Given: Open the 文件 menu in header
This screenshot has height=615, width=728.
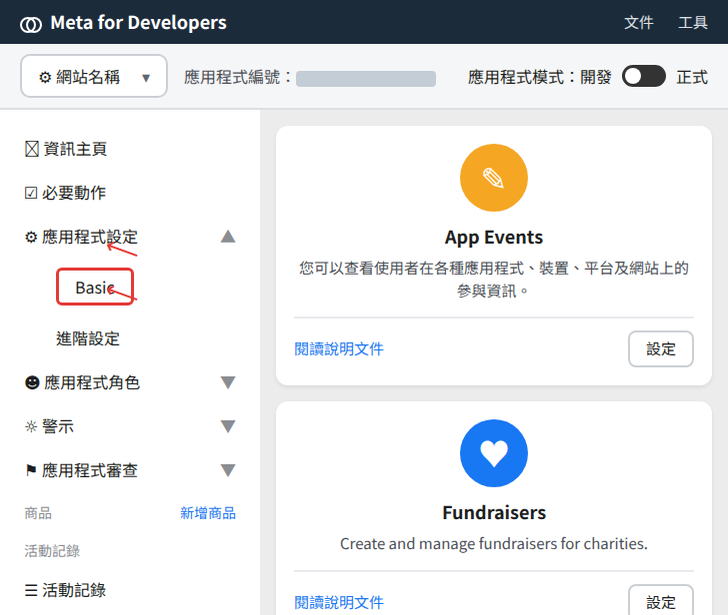Looking at the screenshot, I should pos(638,22).
